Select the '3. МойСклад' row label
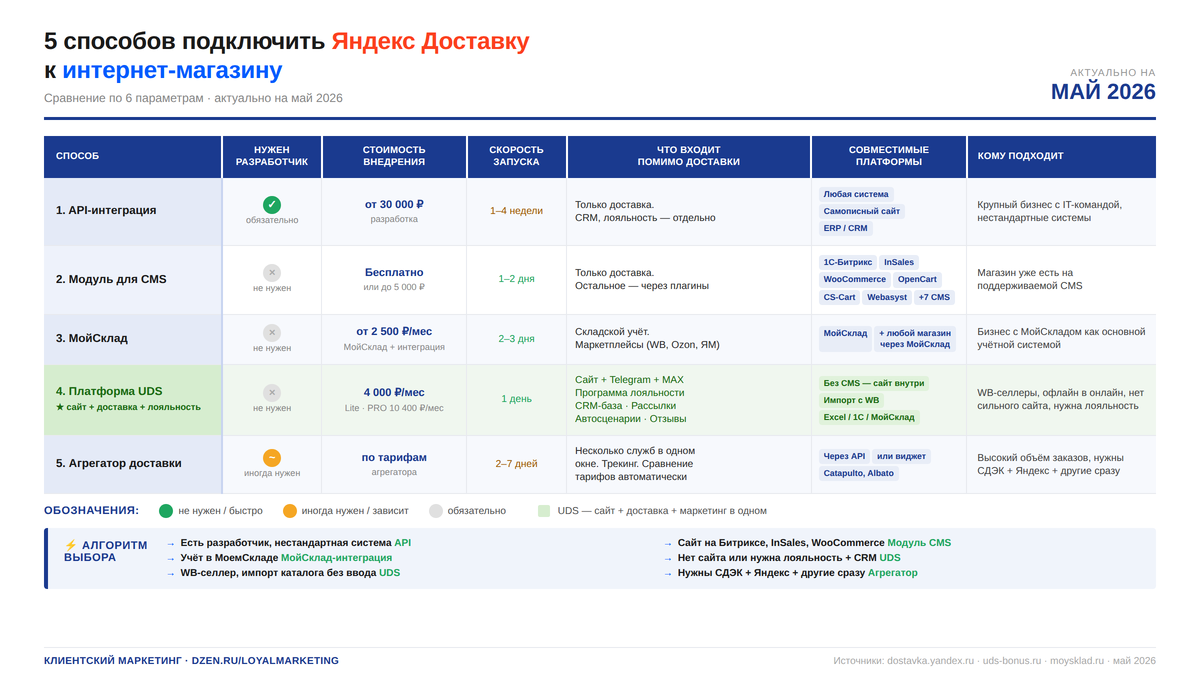 pos(92,338)
